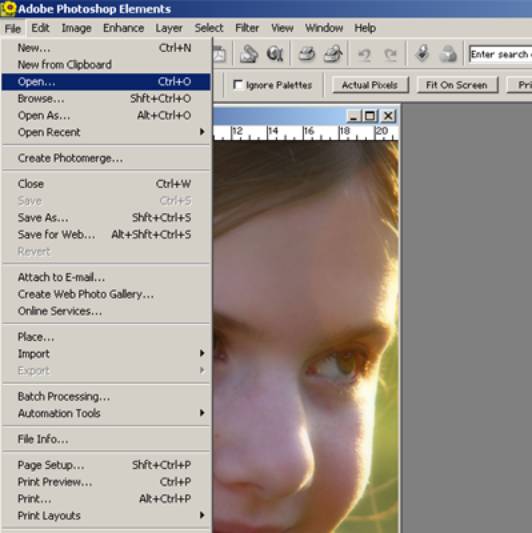Click the Actual Pixels button
Image resolution: width=532 pixels, height=533 pixels.
pos(370,85)
